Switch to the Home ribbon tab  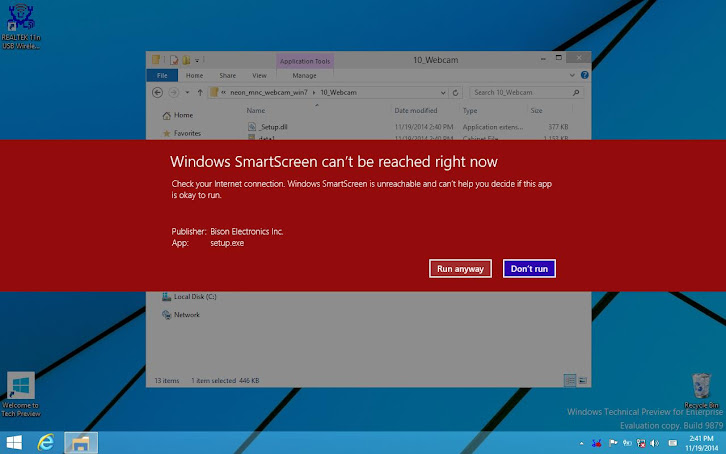point(194,75)
